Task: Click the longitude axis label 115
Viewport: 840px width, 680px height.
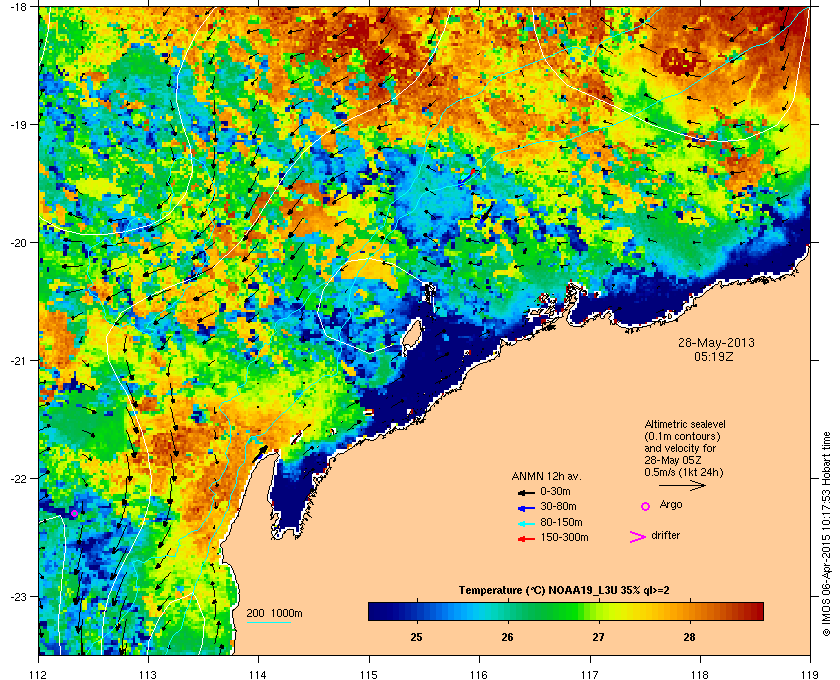Action: (x=369, y=674)
